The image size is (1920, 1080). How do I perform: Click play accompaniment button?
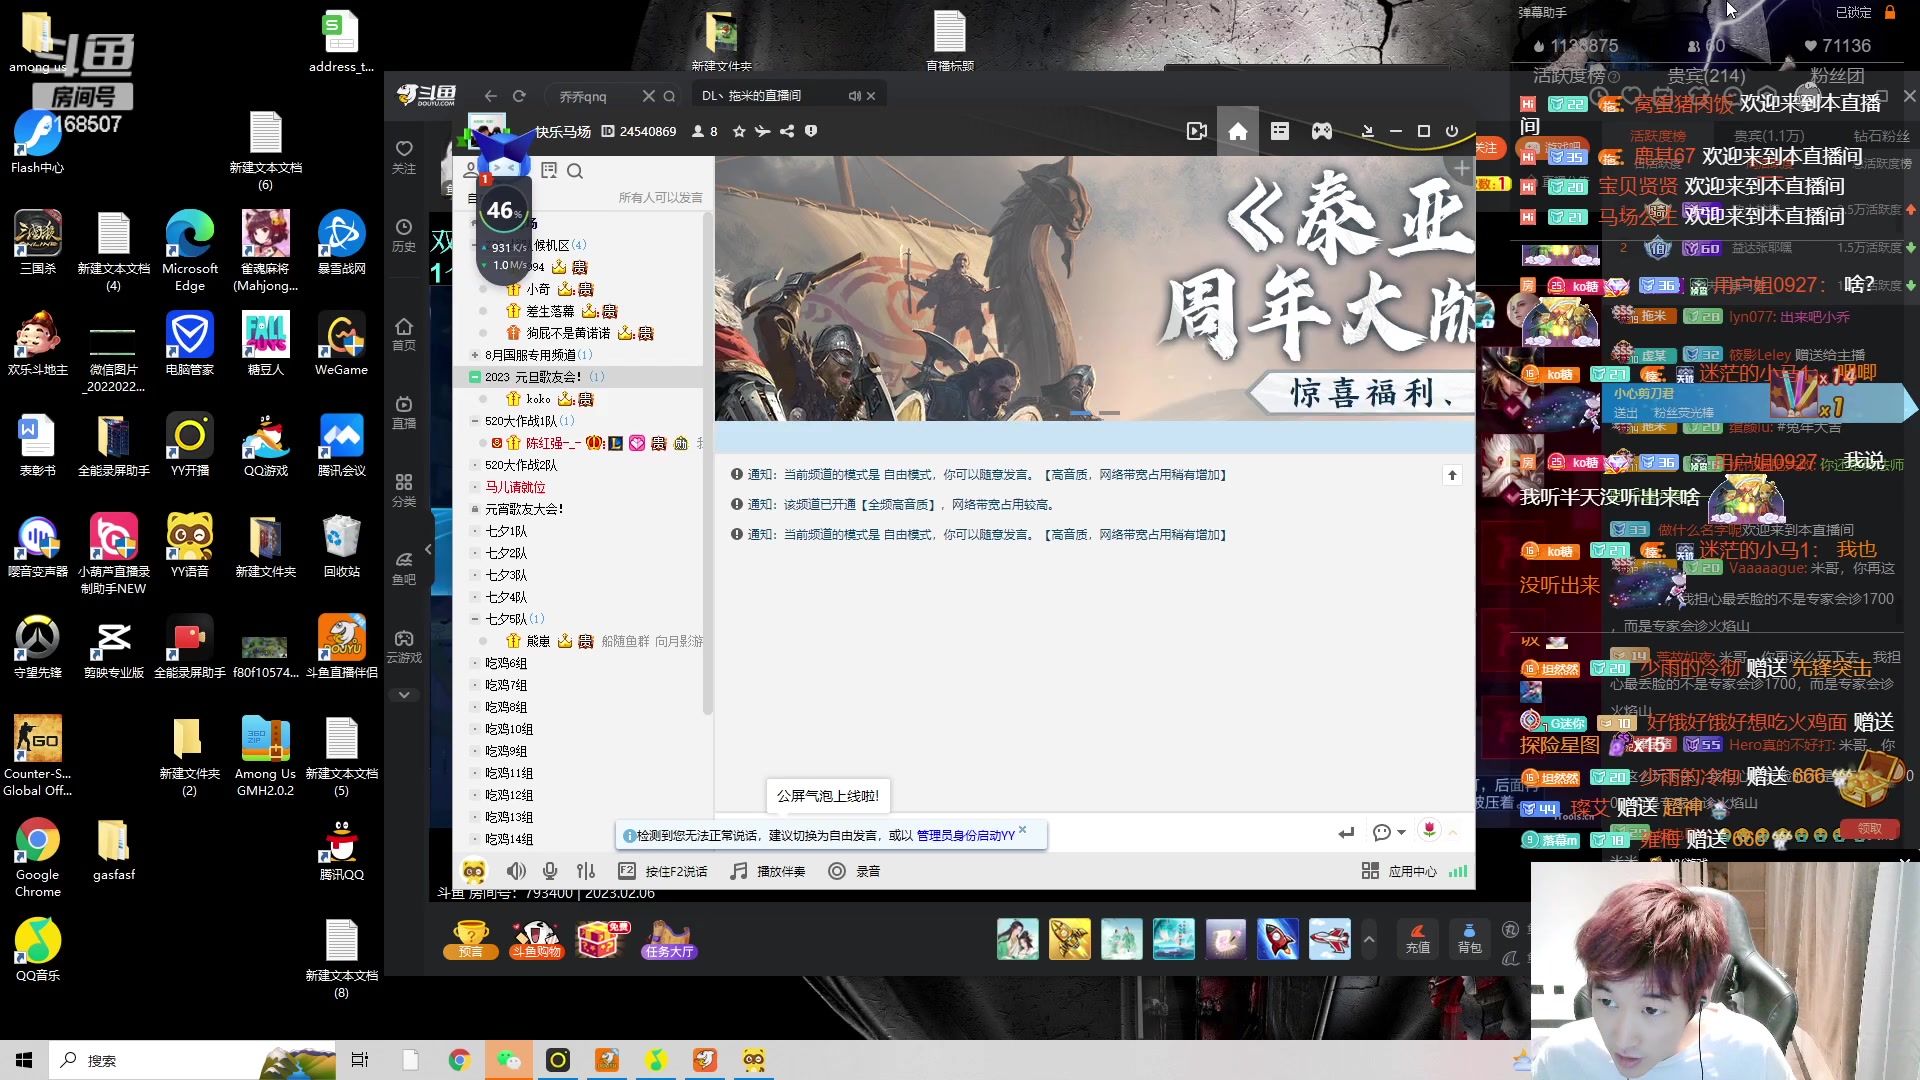(x=768, y=871)
